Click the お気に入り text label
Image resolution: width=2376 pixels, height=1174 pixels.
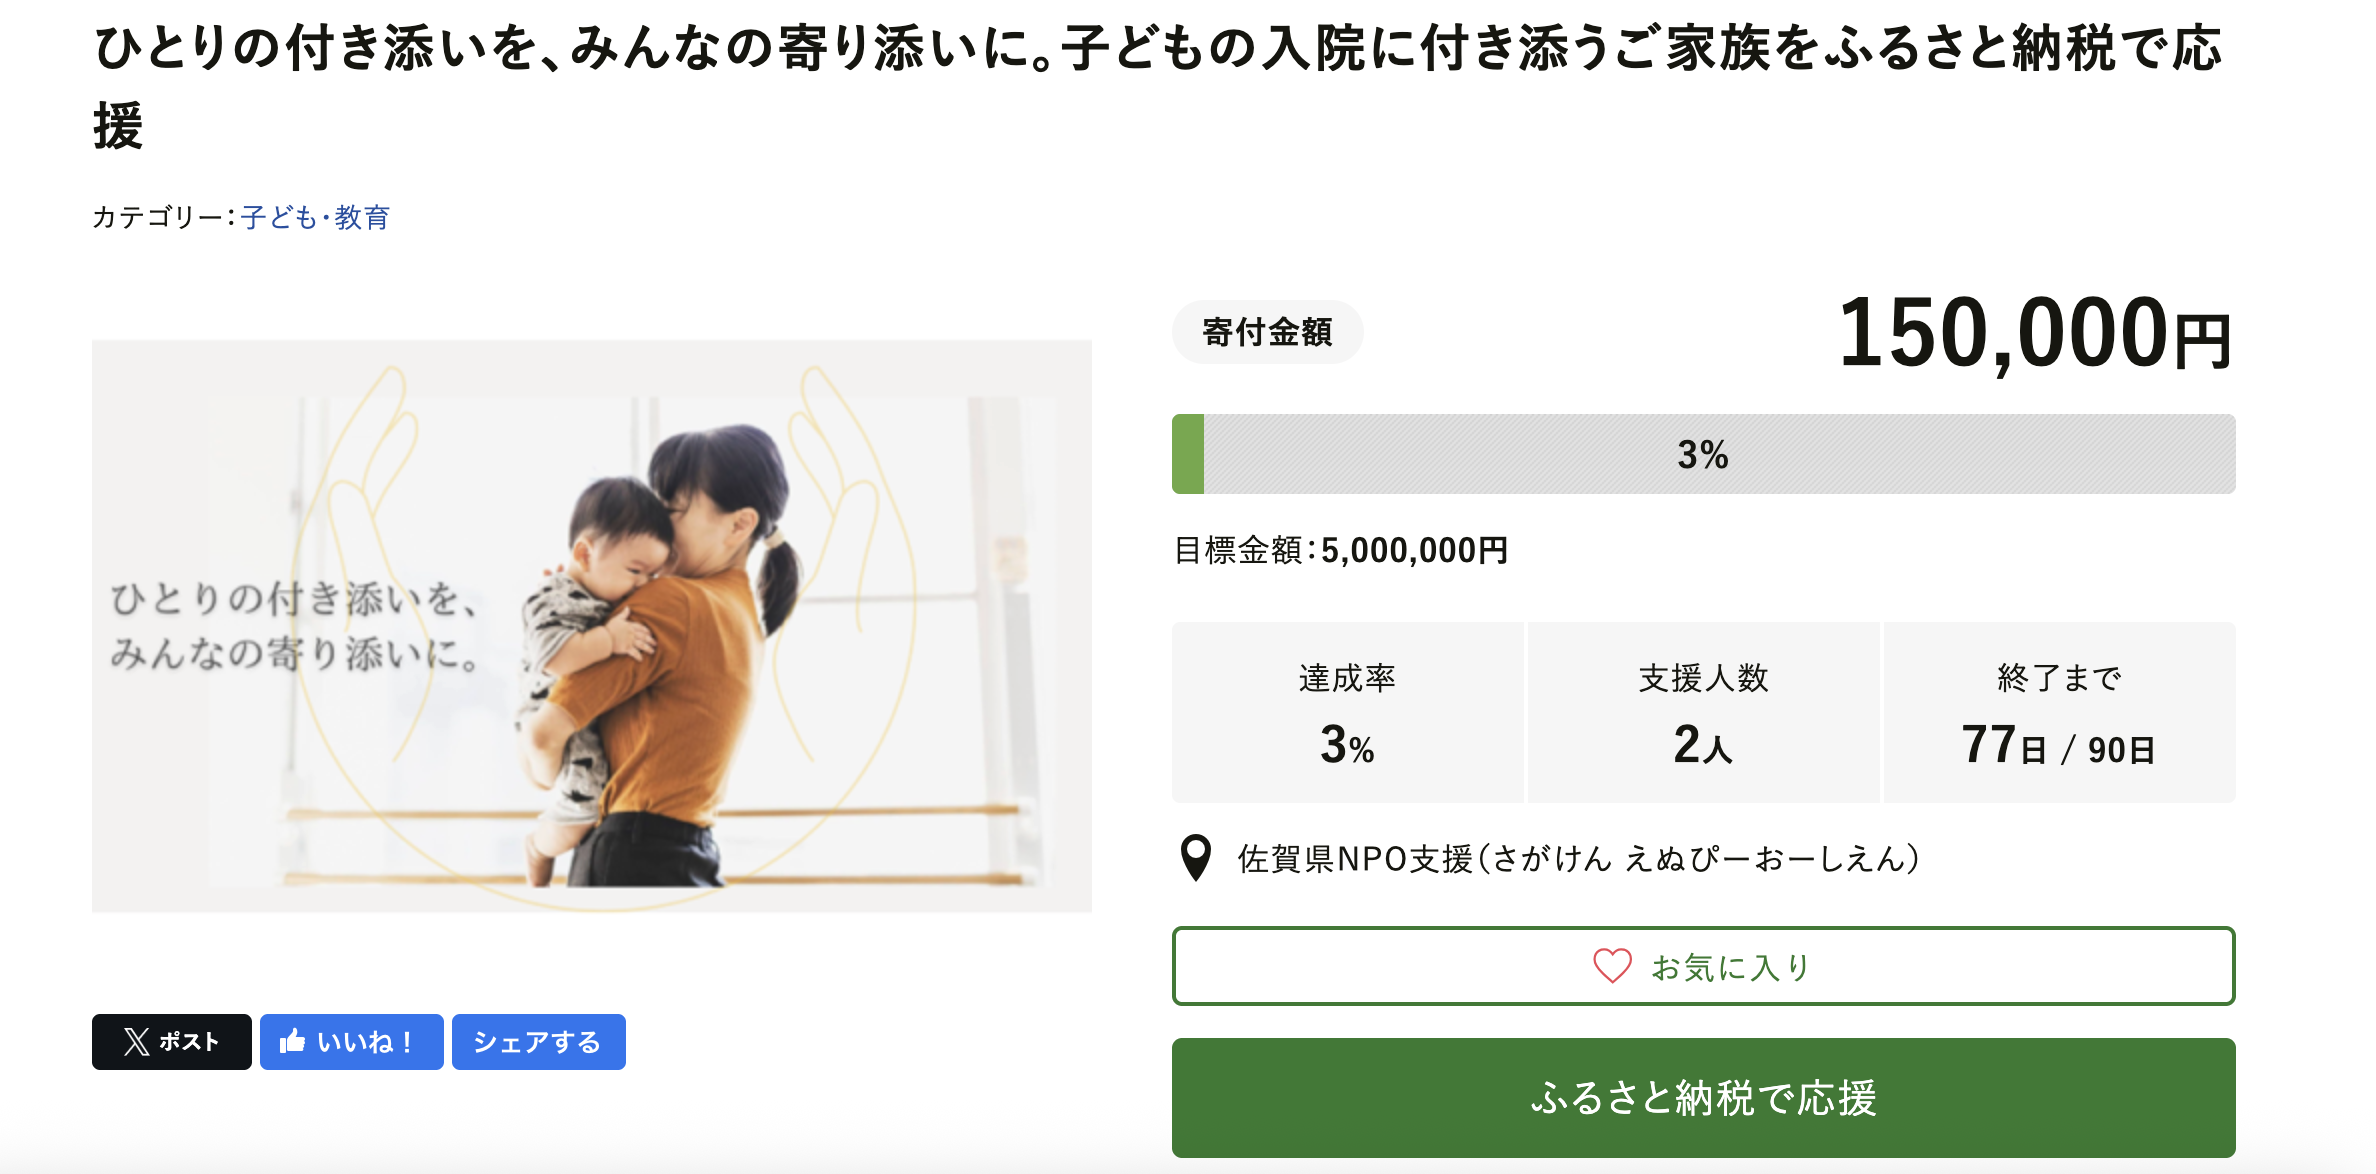[1731, 967]
